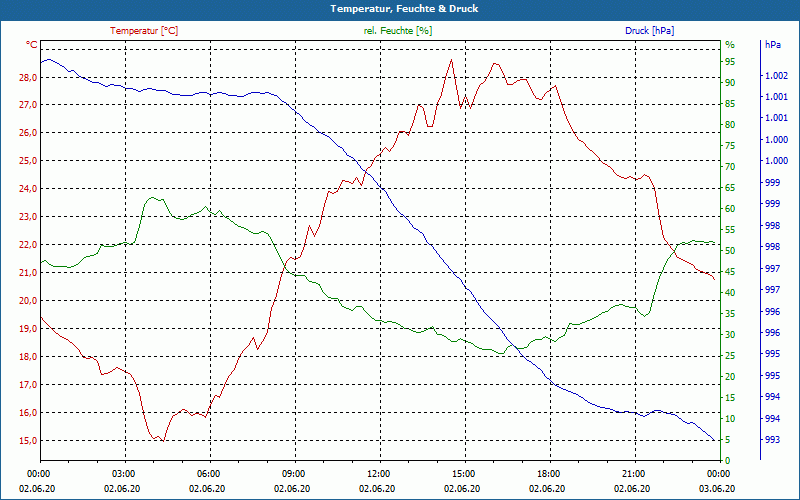
Task: Click the chart title 'Temperatur, Feuchte & Druck'
Action: click(404, 9)
